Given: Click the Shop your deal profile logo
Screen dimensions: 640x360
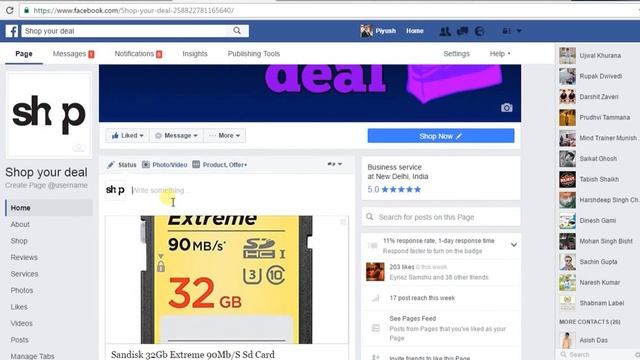Looking at the screenshot, I should pos(49,115).
